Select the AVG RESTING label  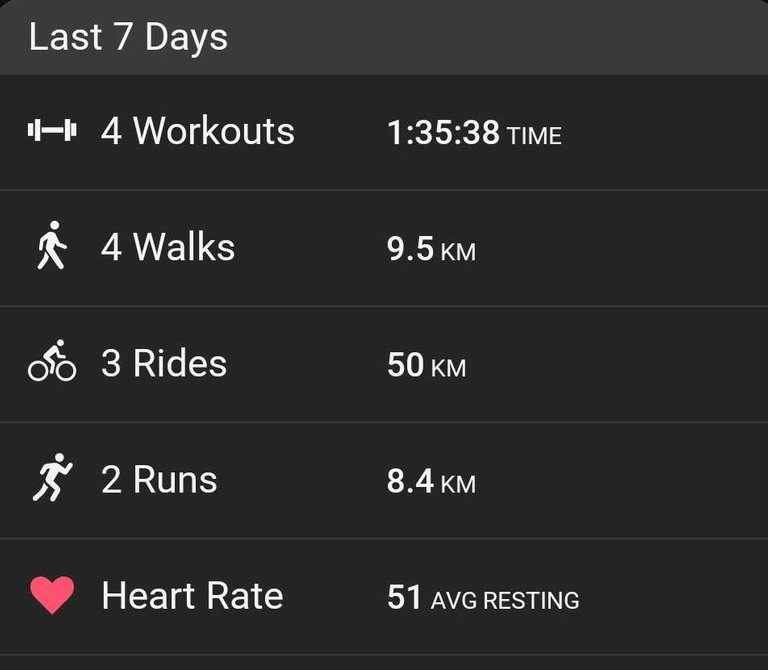click(x=505, y=600)
